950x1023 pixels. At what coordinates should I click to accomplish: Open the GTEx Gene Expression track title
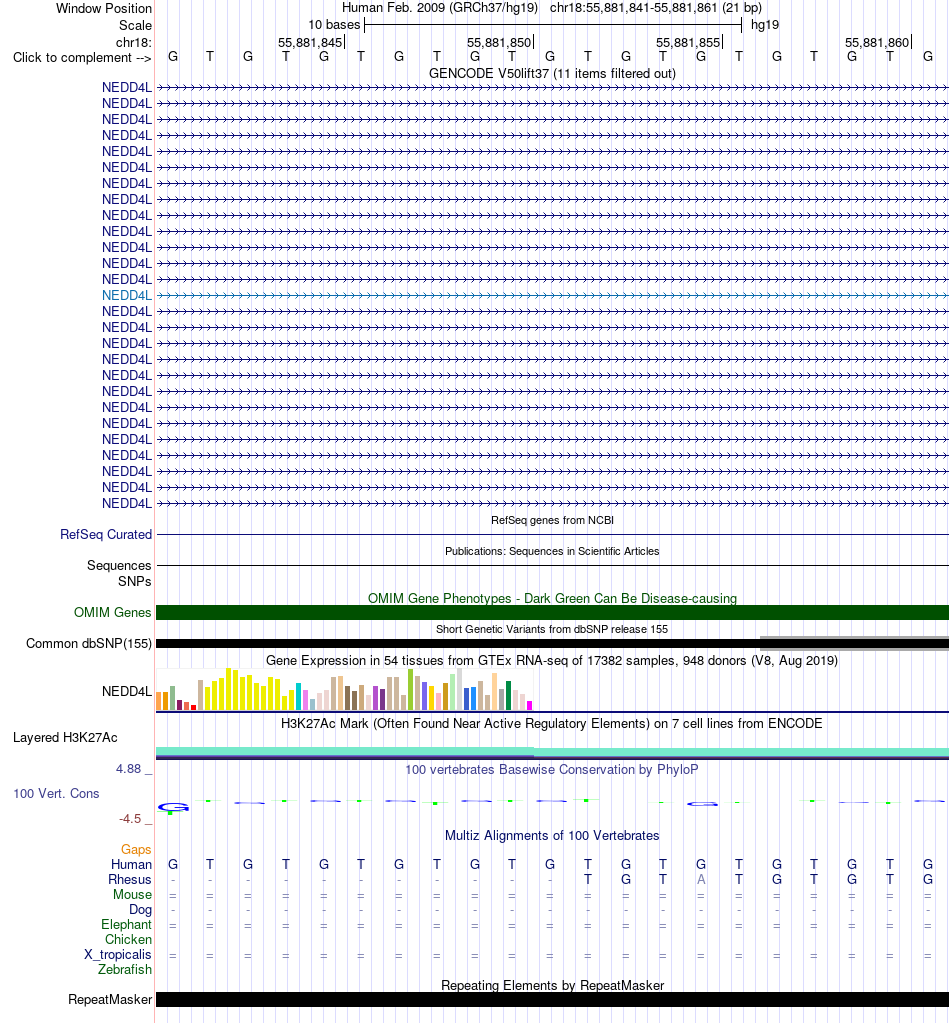click(552, 660)
